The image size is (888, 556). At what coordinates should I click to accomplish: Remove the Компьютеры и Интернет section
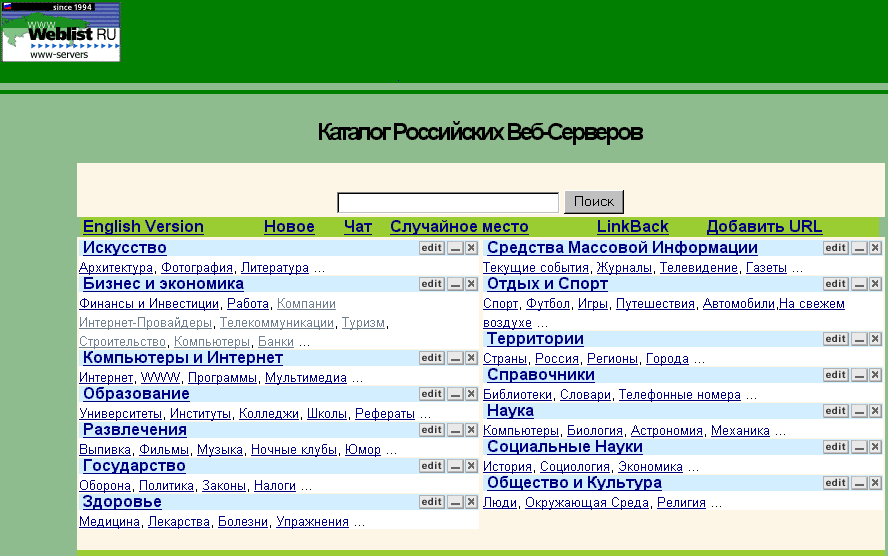471,358
